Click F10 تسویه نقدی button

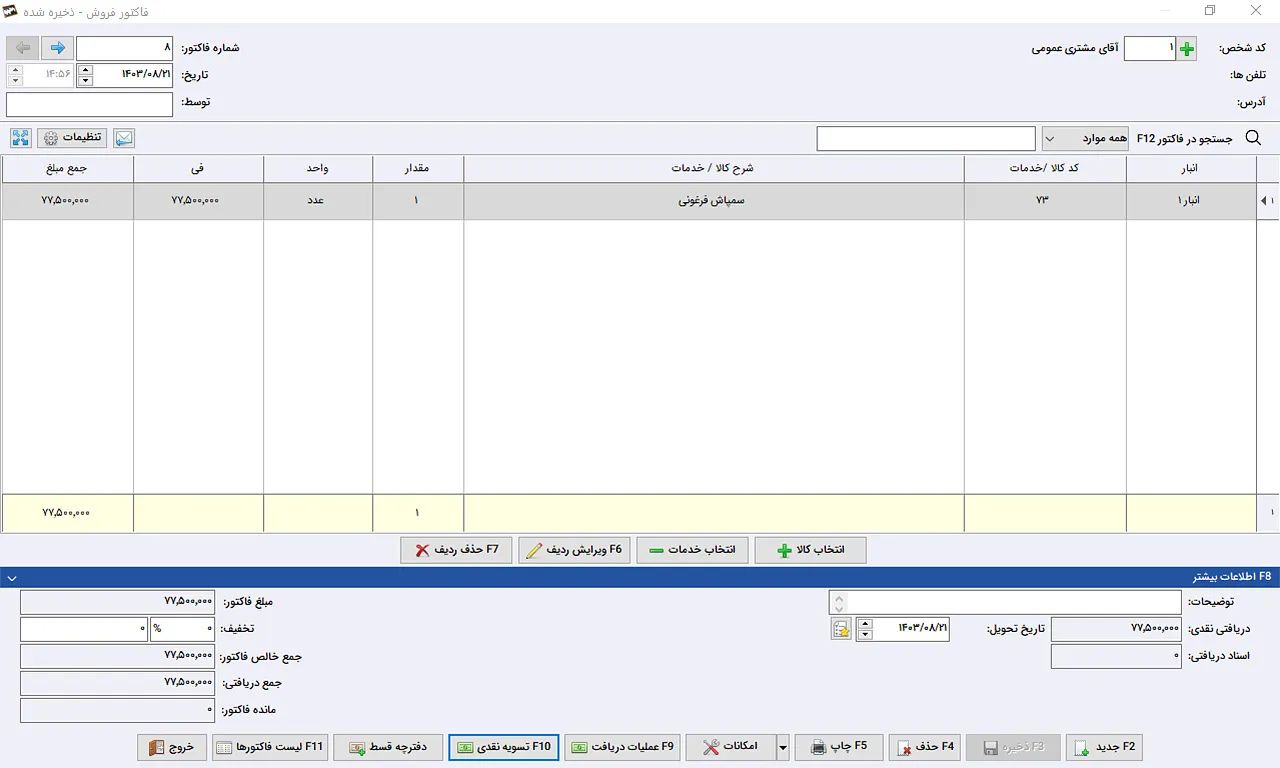point(503,747)
